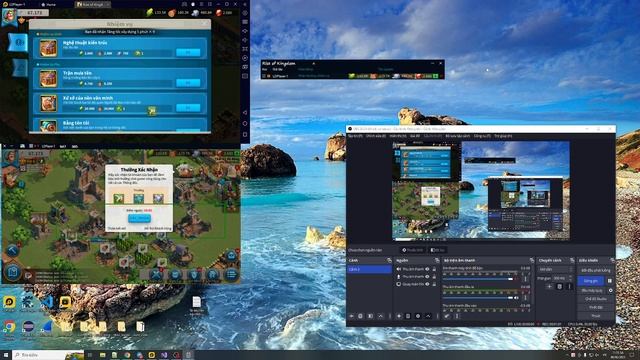640x360 pixels.
Task: Pause the OBS recording
Action: click(x=610, y=281)
